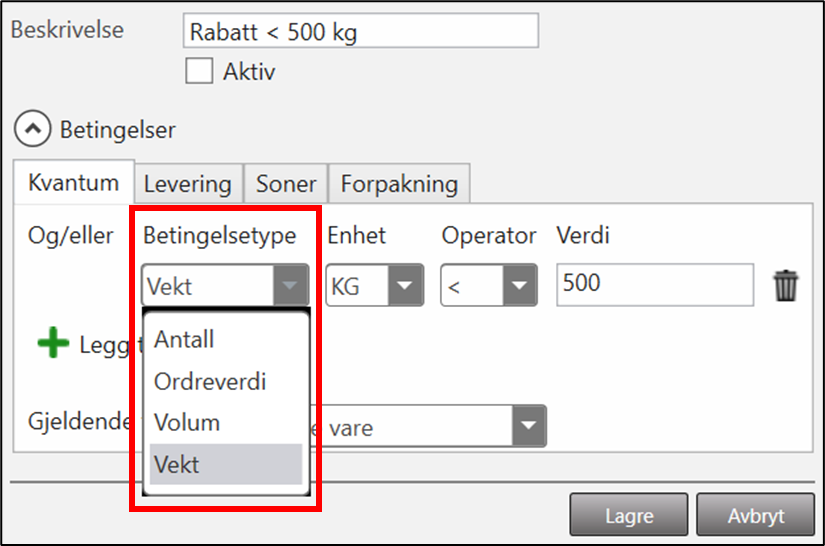This screenshot has width=825, height=546.
Task: Expand the Gjeldende dropdown arrow
Action: coord(528,427)
